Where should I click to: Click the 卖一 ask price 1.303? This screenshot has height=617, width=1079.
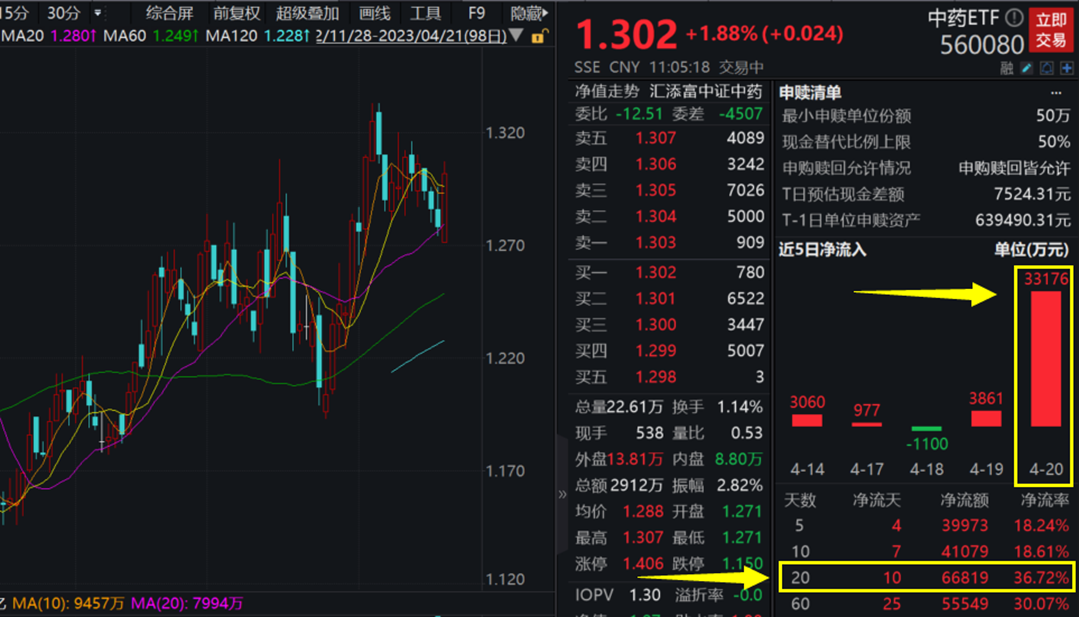pyautogui.click(x=655, y=243)
